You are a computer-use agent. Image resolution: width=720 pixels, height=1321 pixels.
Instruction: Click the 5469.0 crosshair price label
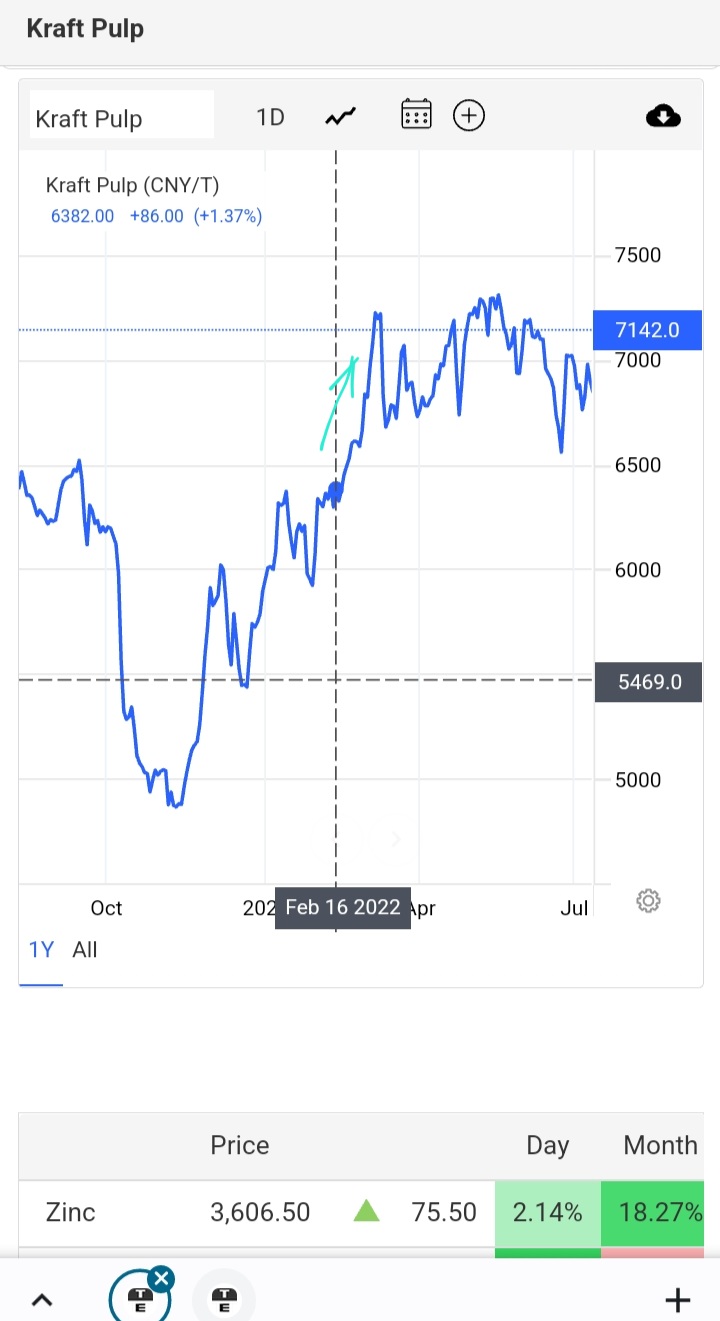(x=649, y=682)
